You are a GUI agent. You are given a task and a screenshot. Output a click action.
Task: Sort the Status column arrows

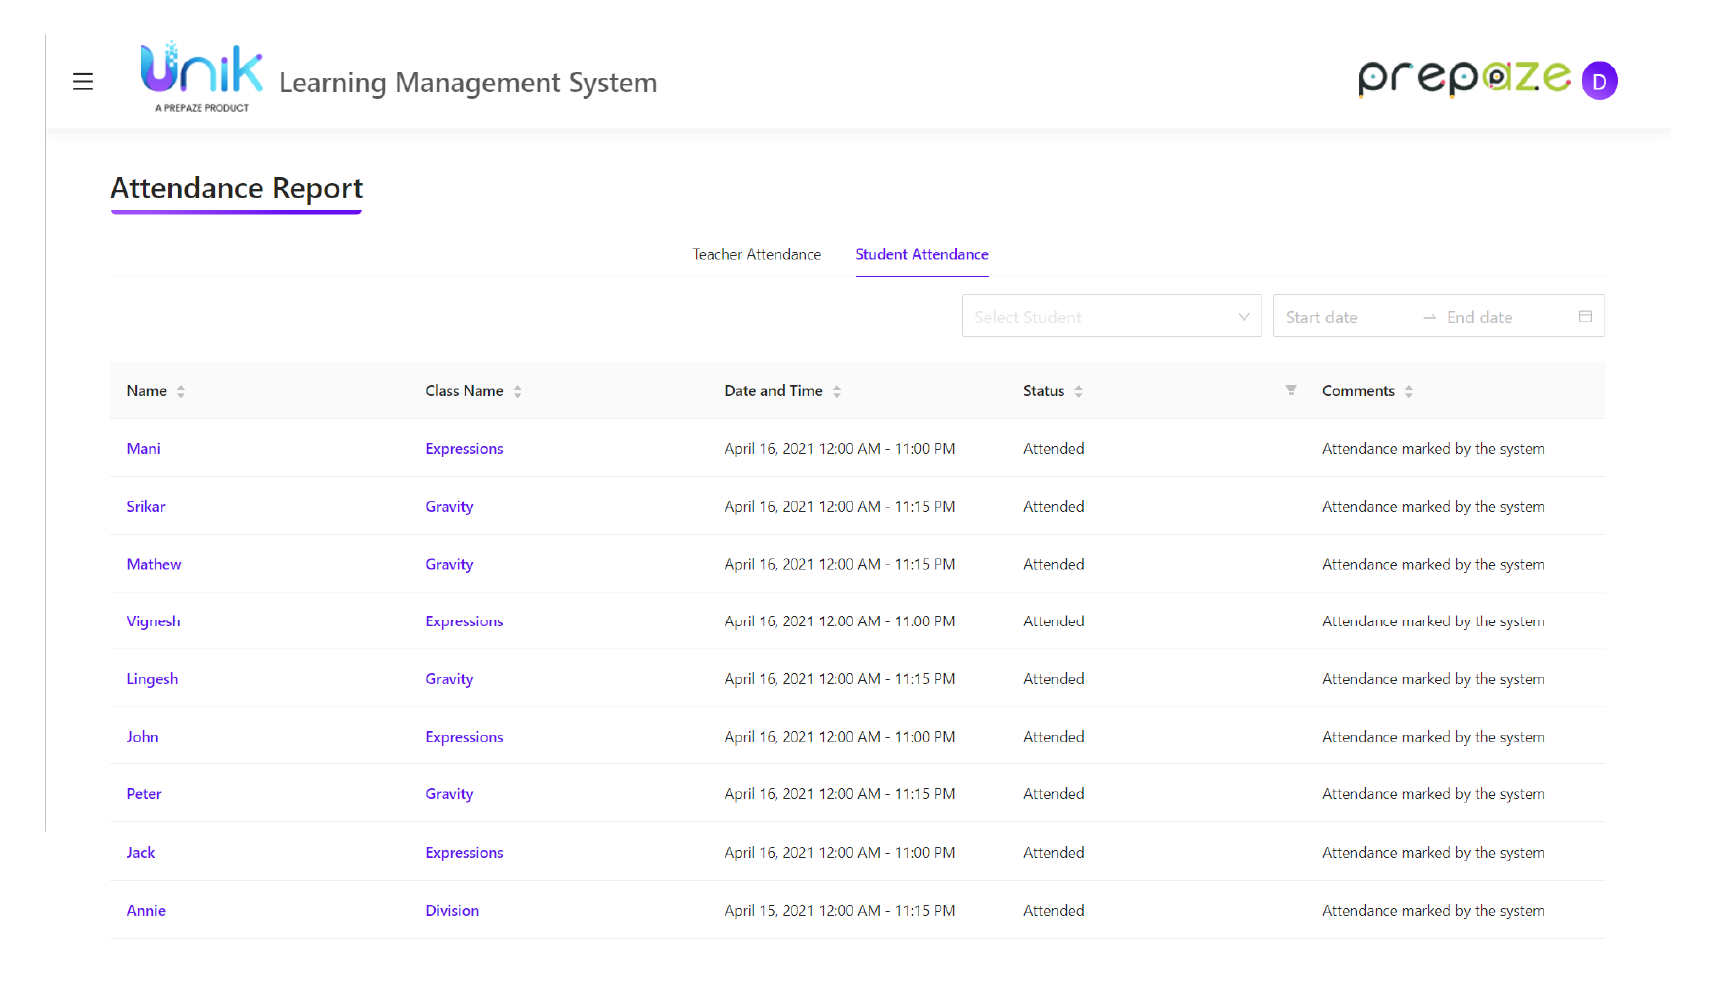pyautogui.click(x=1079, y=391)
